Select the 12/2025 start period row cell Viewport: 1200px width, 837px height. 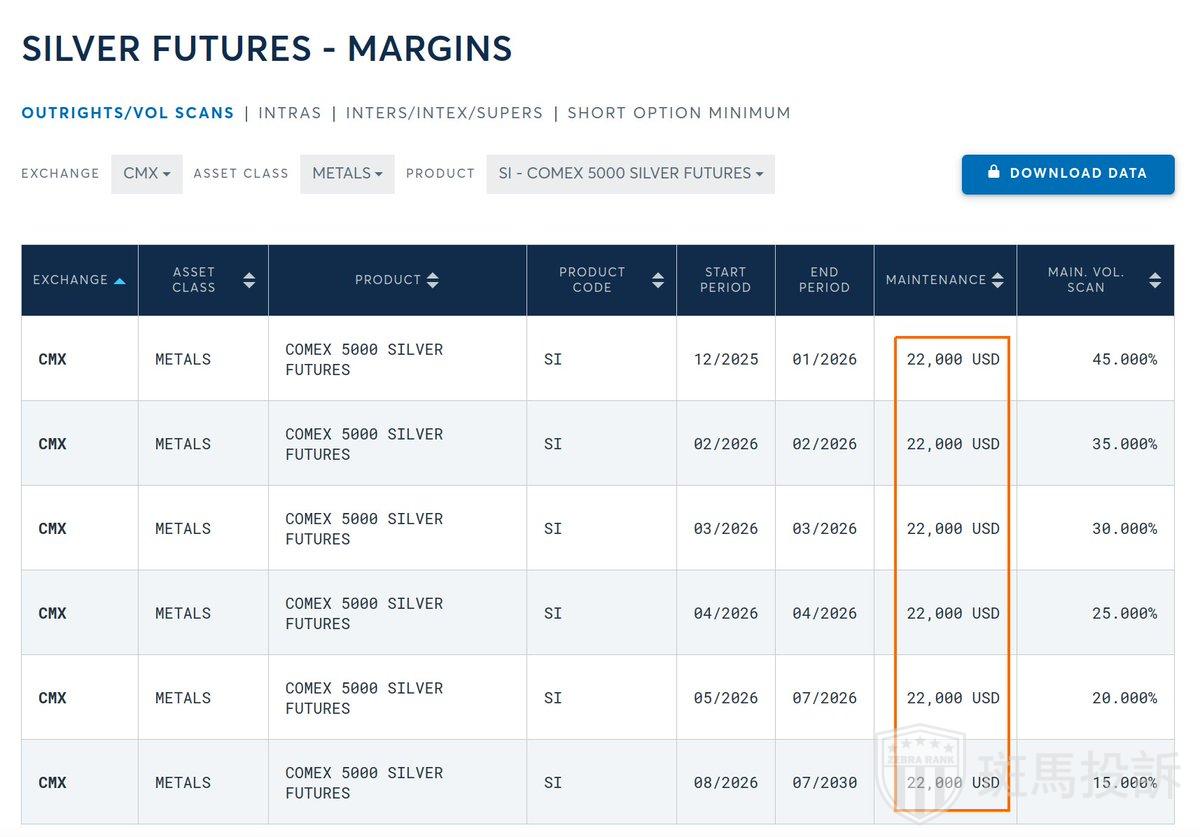tap(726, 359)
